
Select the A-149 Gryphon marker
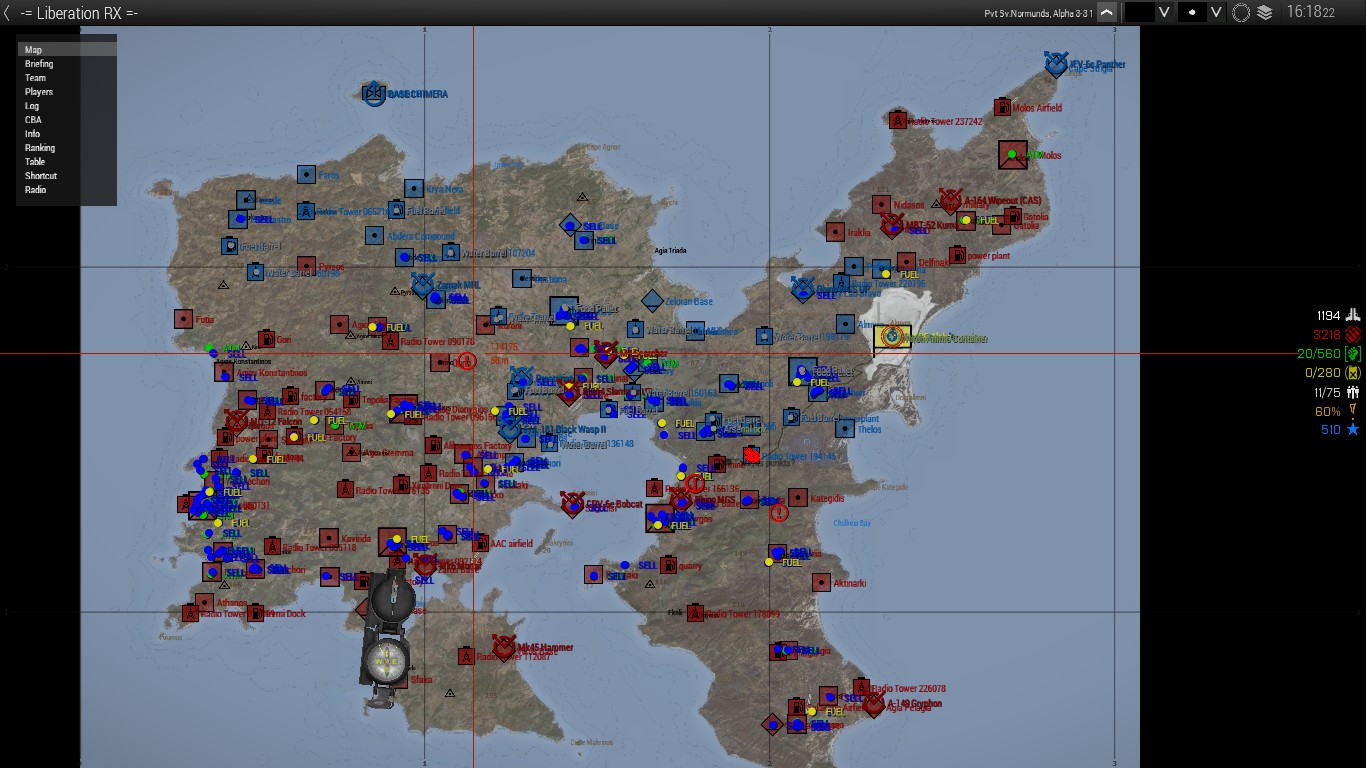click(874, 705)
